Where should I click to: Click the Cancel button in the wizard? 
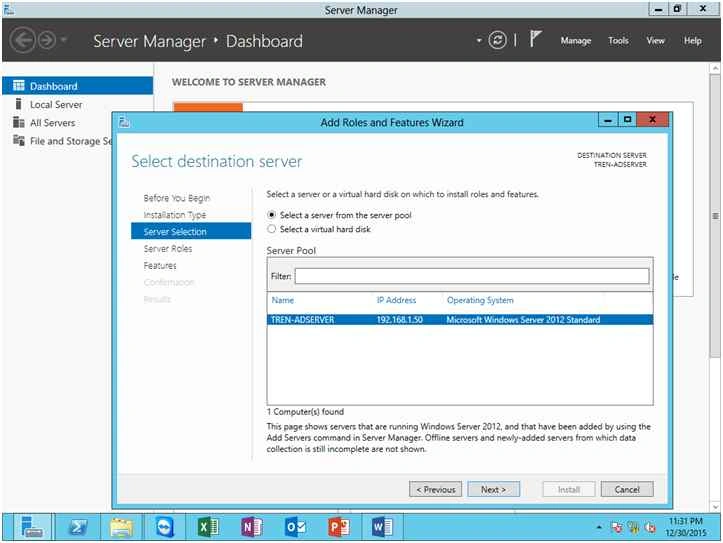point(627,490)
